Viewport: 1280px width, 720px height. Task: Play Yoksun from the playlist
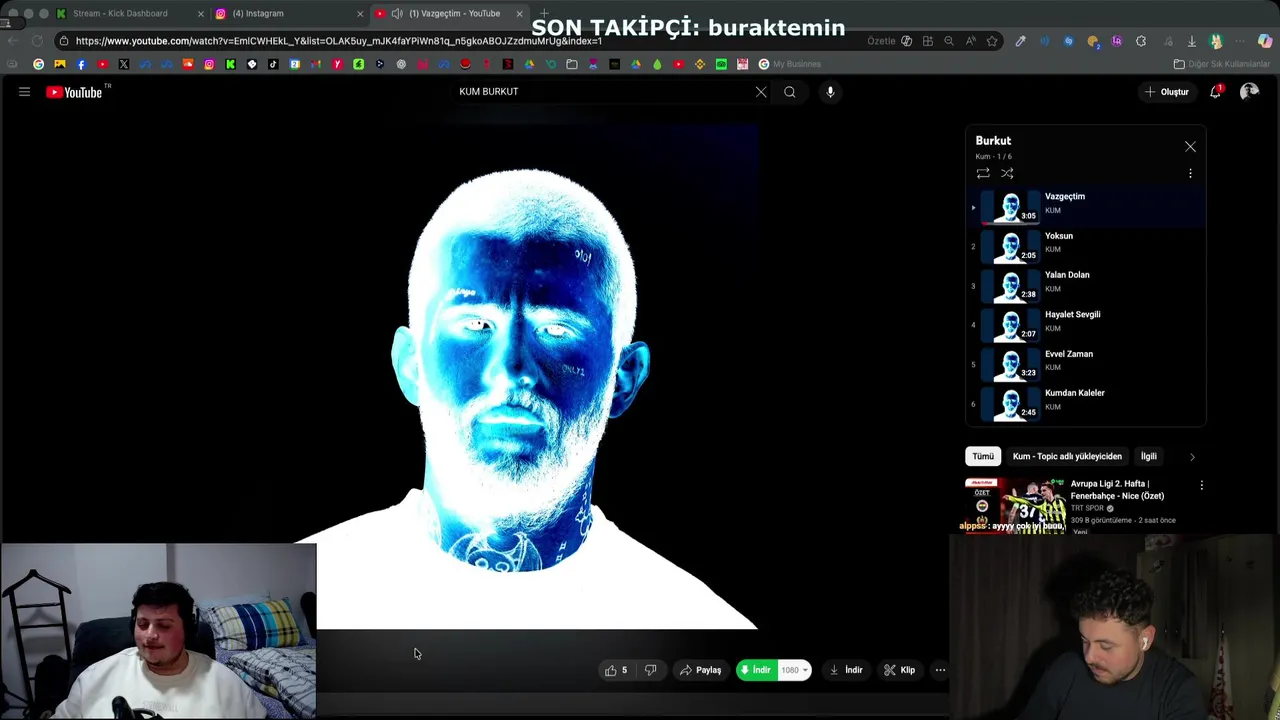click(1085, 246)
